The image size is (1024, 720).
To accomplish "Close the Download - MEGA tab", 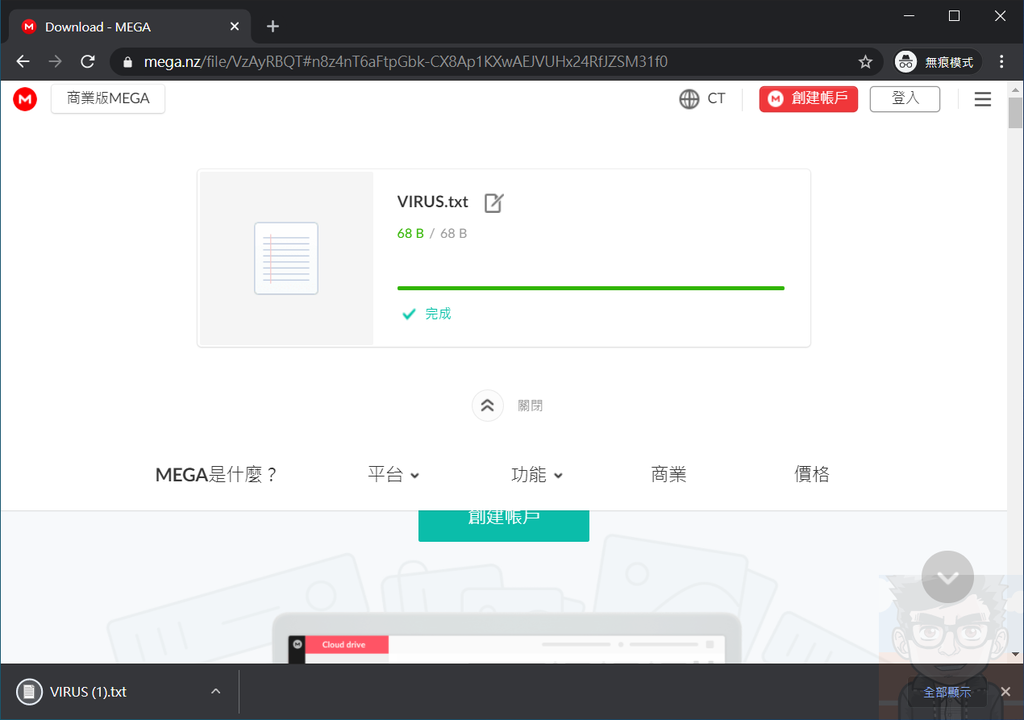I will [234, 27].
